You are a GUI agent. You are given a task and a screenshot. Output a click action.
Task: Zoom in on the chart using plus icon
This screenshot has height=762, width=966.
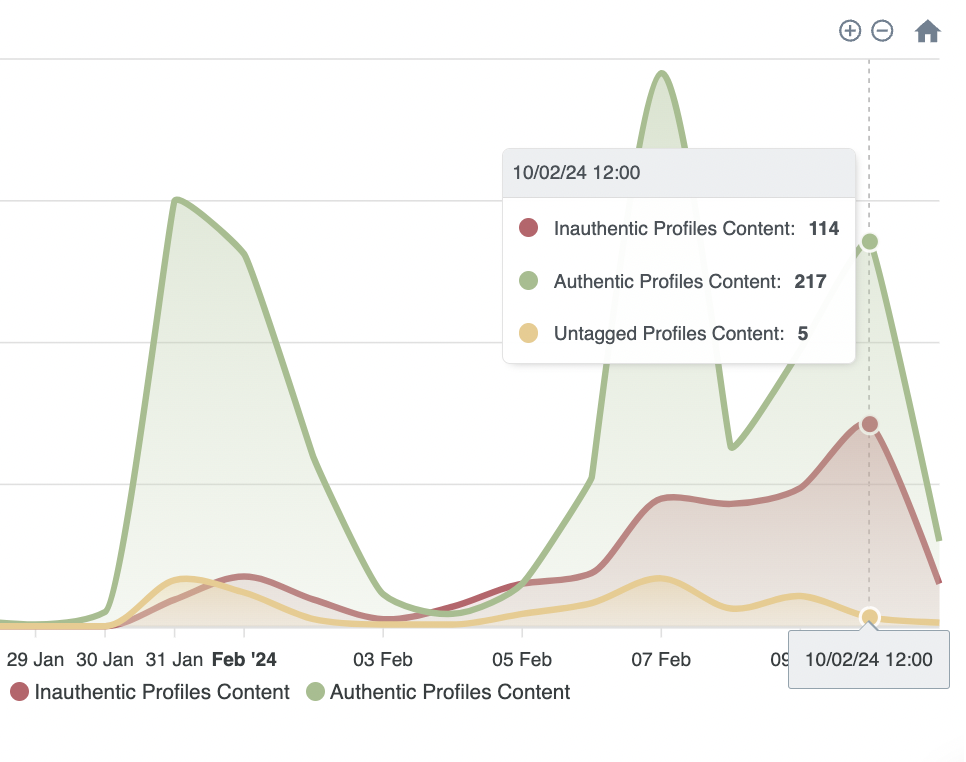click(849, 31)
